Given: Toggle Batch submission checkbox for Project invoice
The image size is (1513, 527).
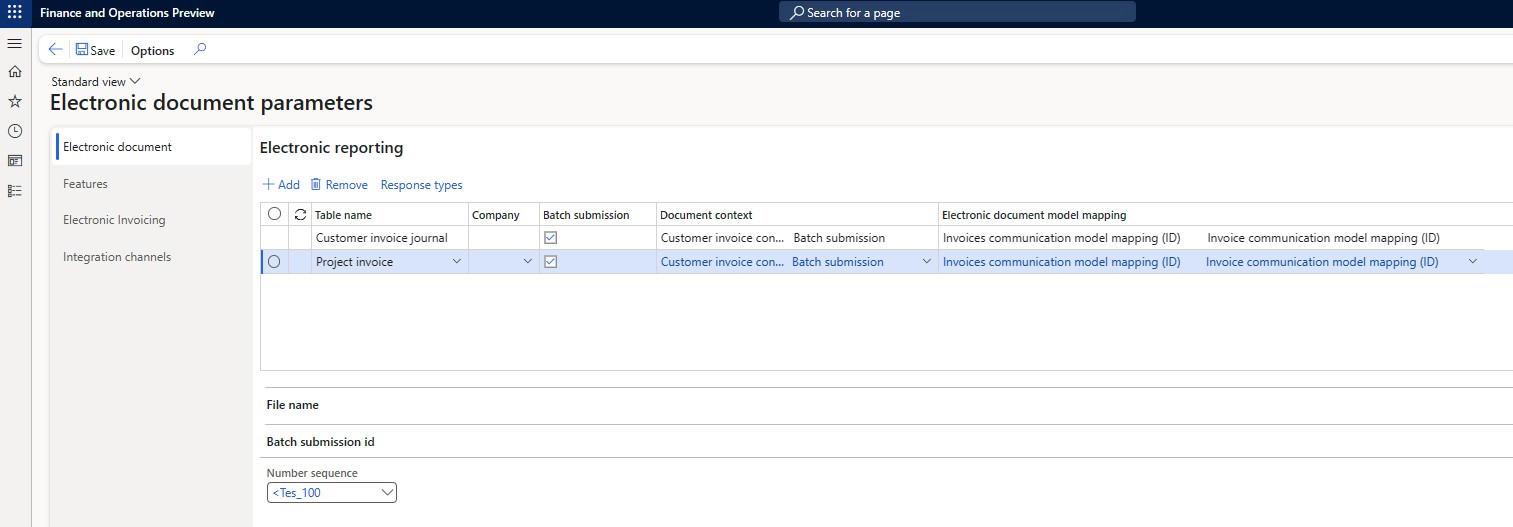Looking at the screenshot, I should [550, 262].
